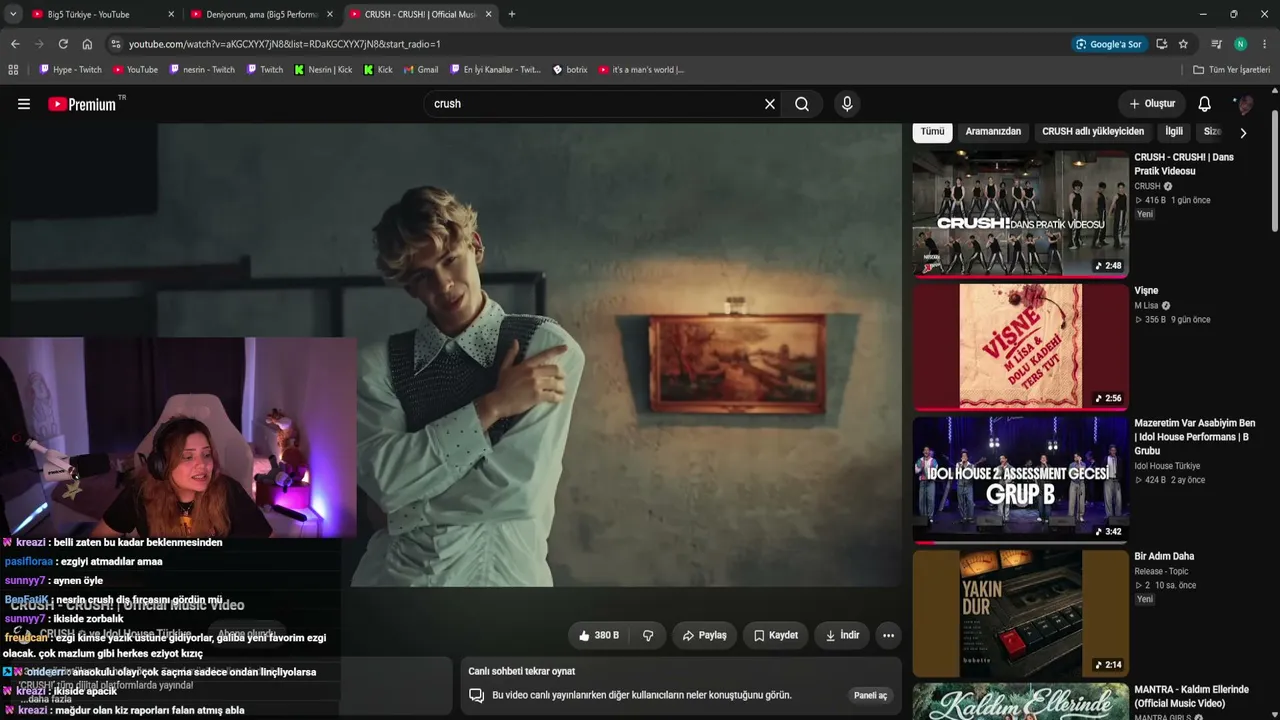Open Yakın Dur Bir Adım Daha thumbnail
Viewport: 1280px width, 720px height.
pyautogui.click(x=1020, y=612)
